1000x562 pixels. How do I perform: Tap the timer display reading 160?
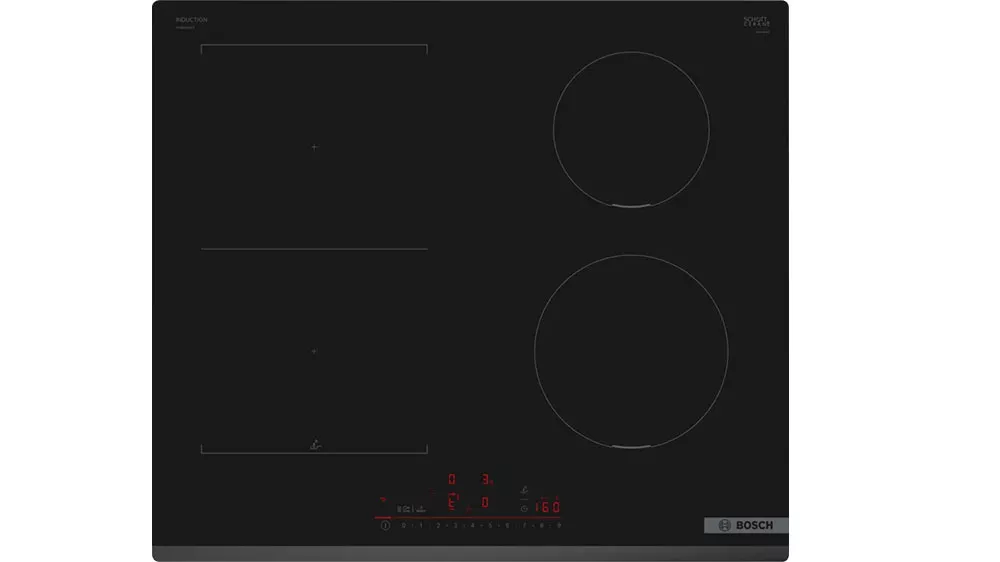(547, 507)
